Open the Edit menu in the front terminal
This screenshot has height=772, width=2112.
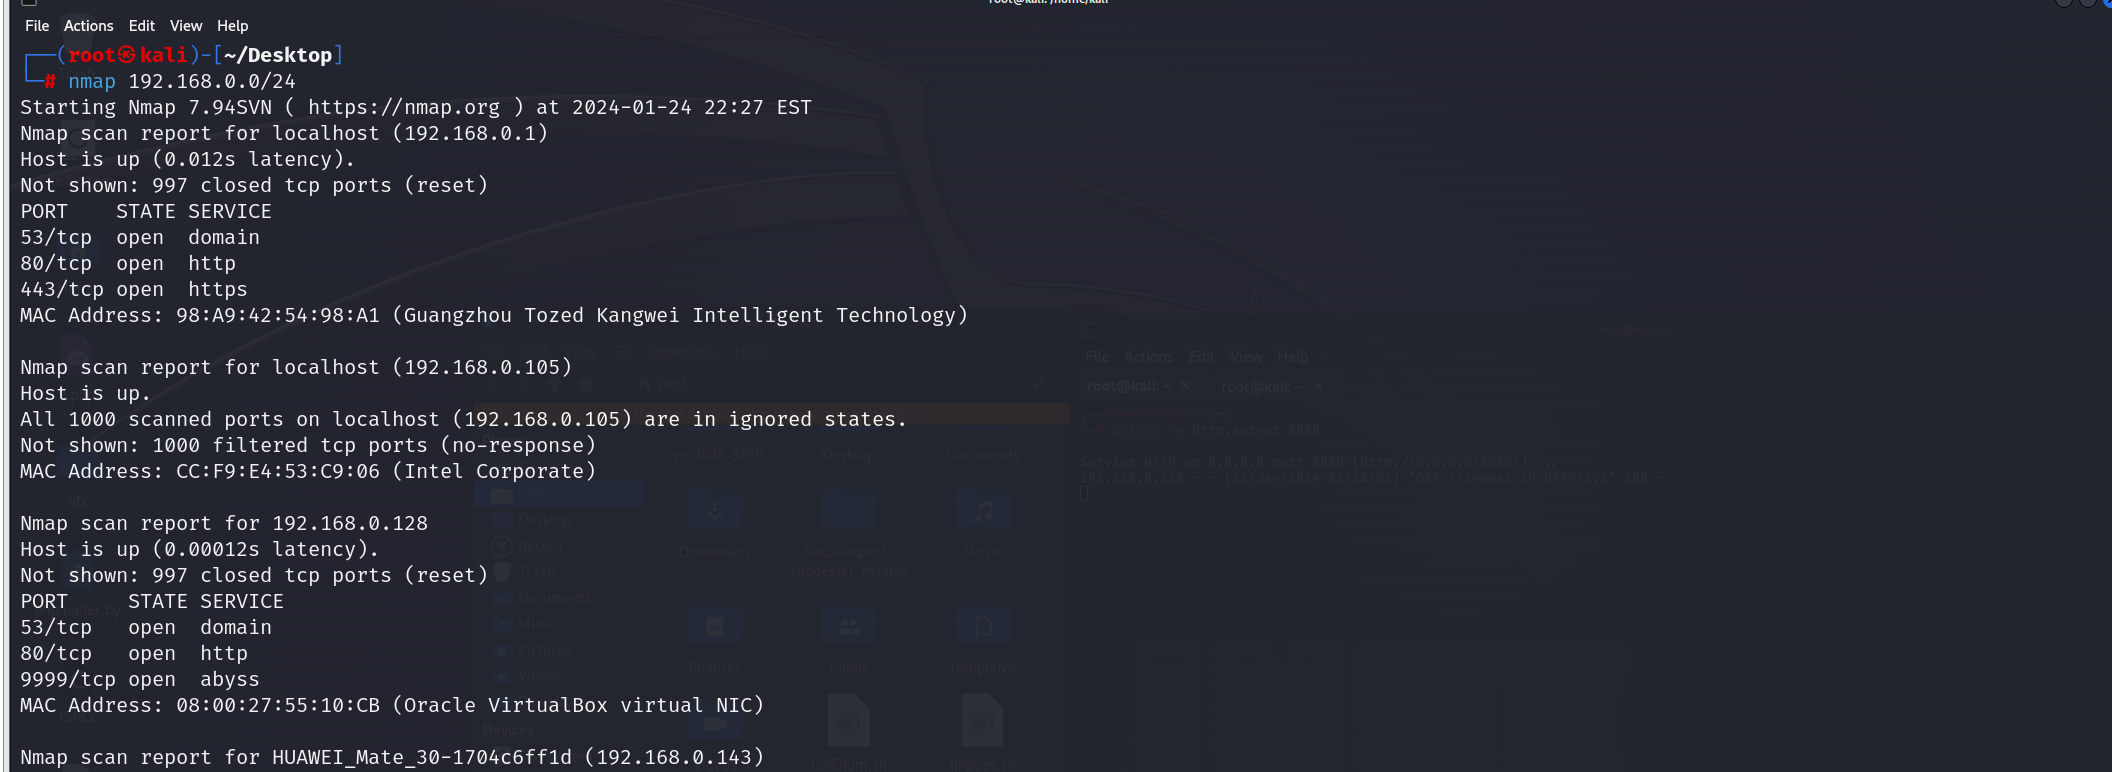[x=142, y=26]
